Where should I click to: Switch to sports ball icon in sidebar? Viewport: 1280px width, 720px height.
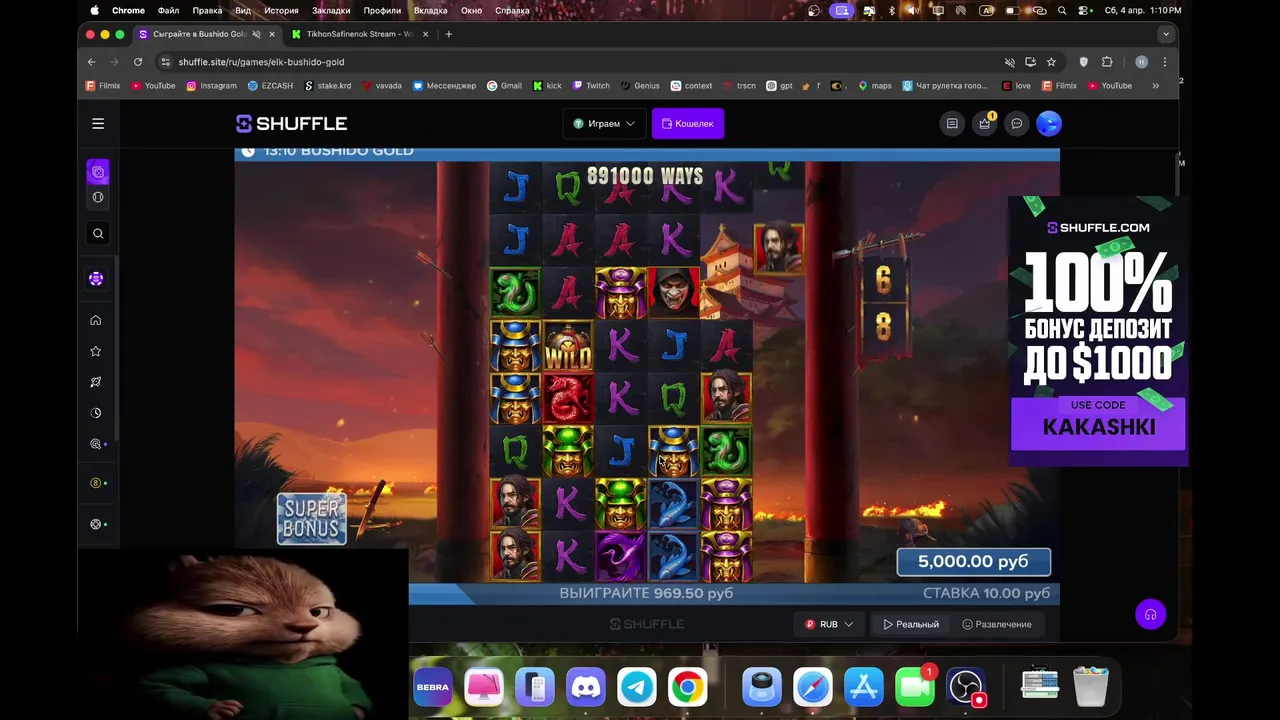[x=98, y=197]
